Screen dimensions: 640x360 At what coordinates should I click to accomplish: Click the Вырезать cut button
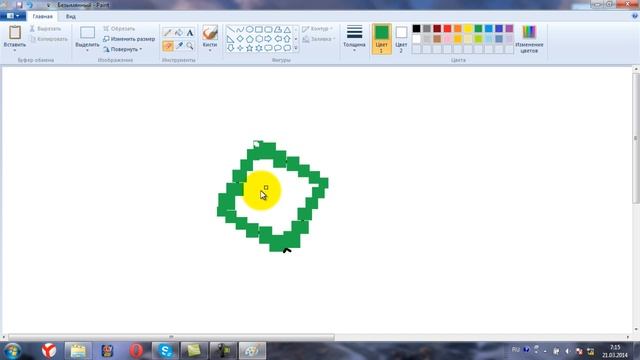click(45, 29)
